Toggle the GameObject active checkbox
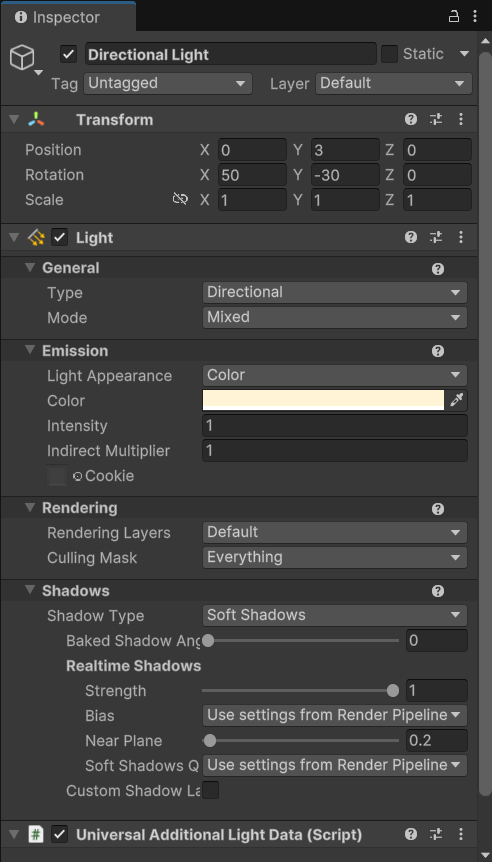 (x=68, y=54)
